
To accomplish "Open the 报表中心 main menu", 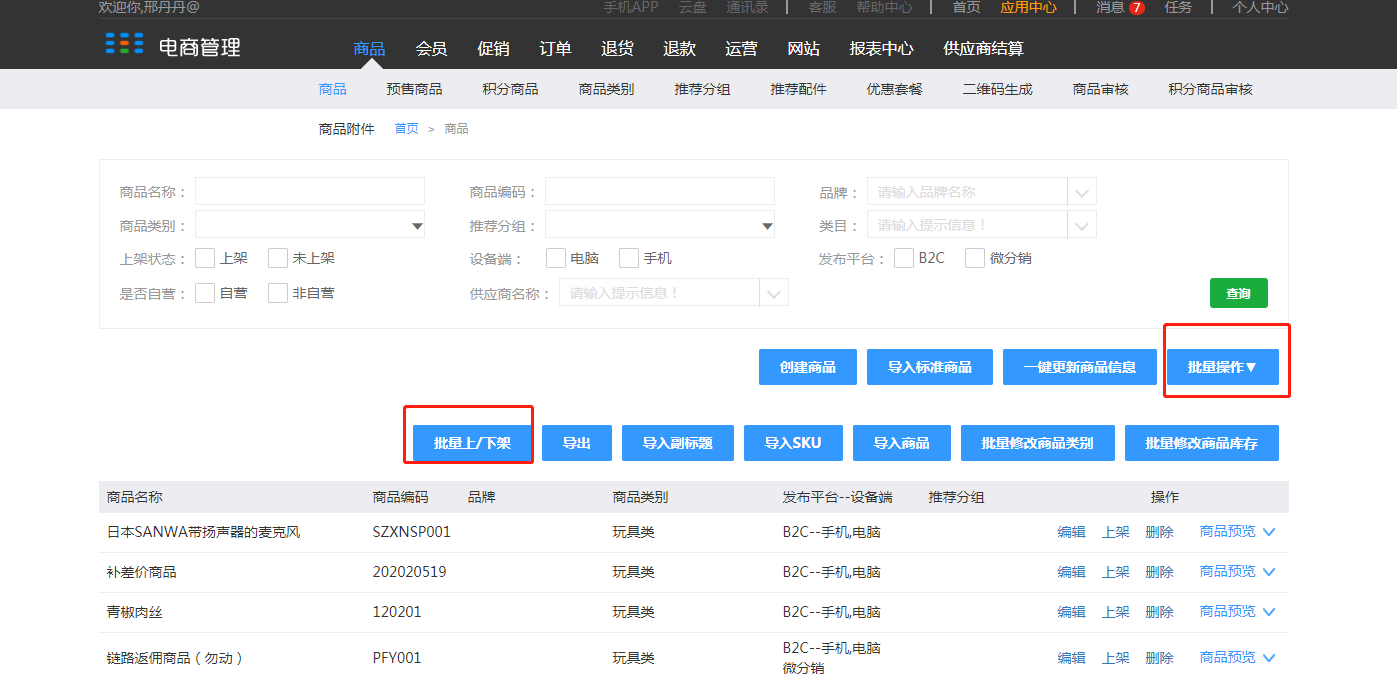I will (881, 49).
